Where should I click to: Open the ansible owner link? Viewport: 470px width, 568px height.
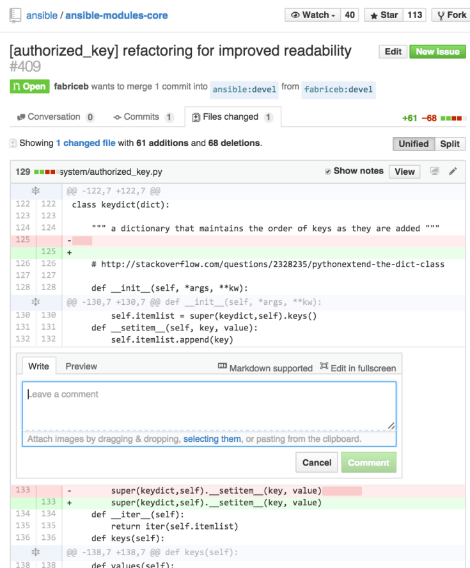point(42,16)
